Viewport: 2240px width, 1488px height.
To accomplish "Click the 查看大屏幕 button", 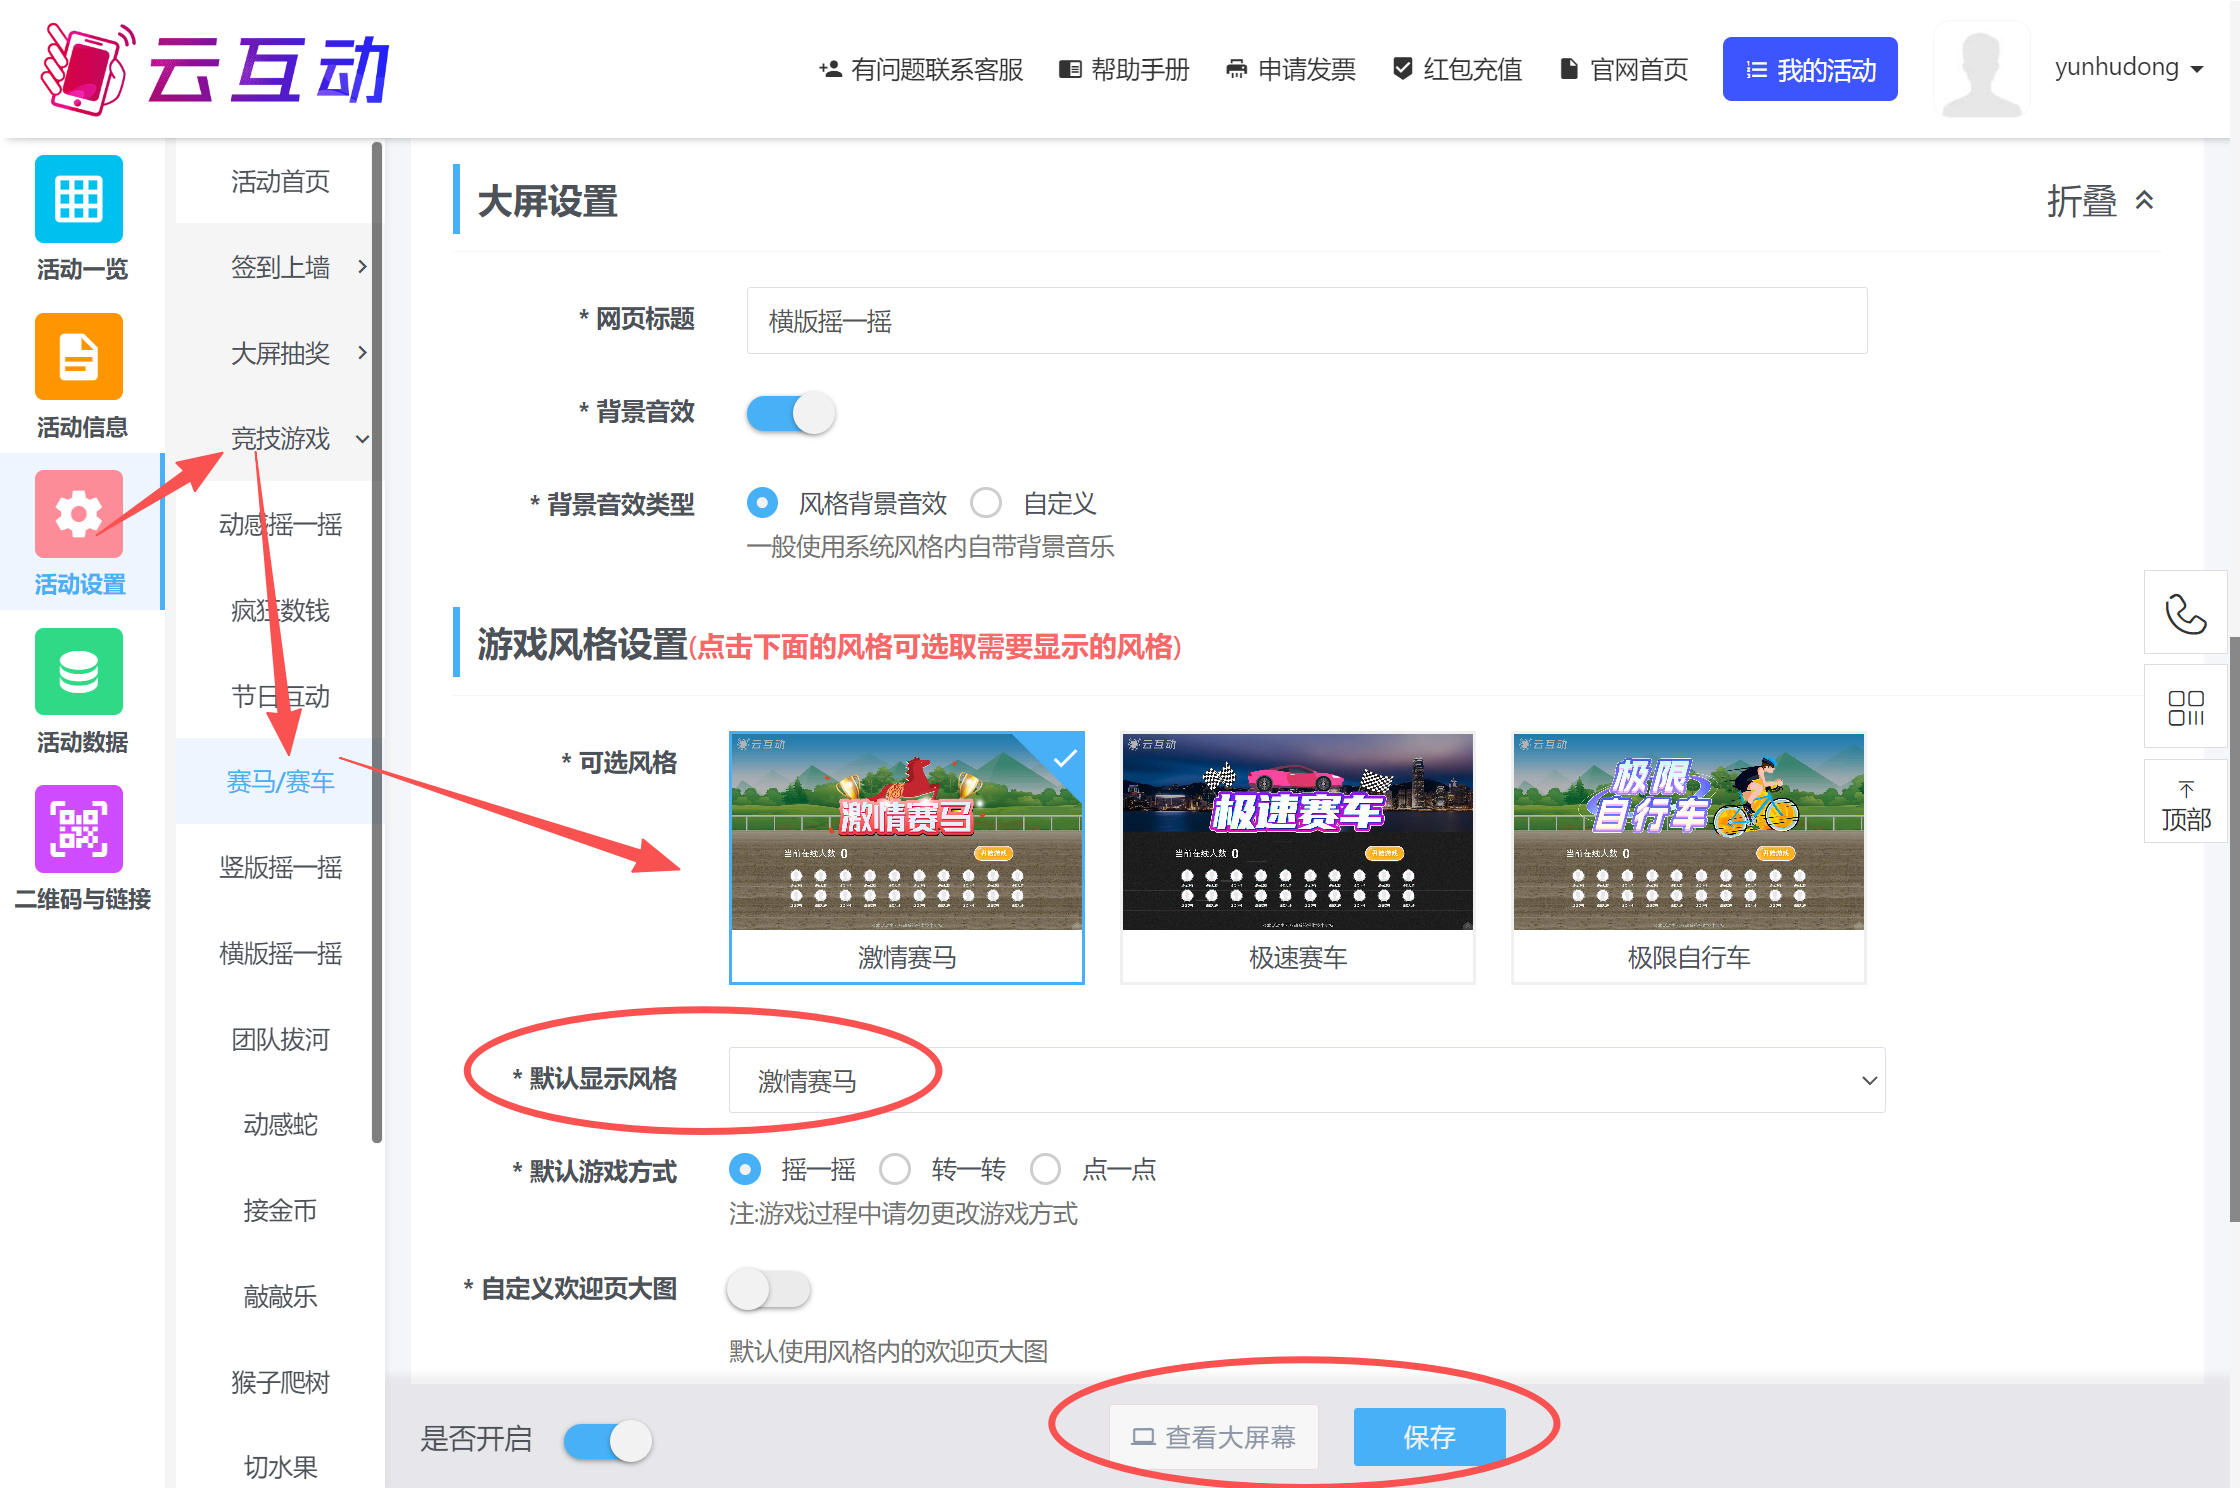I will point(1213,1437).
